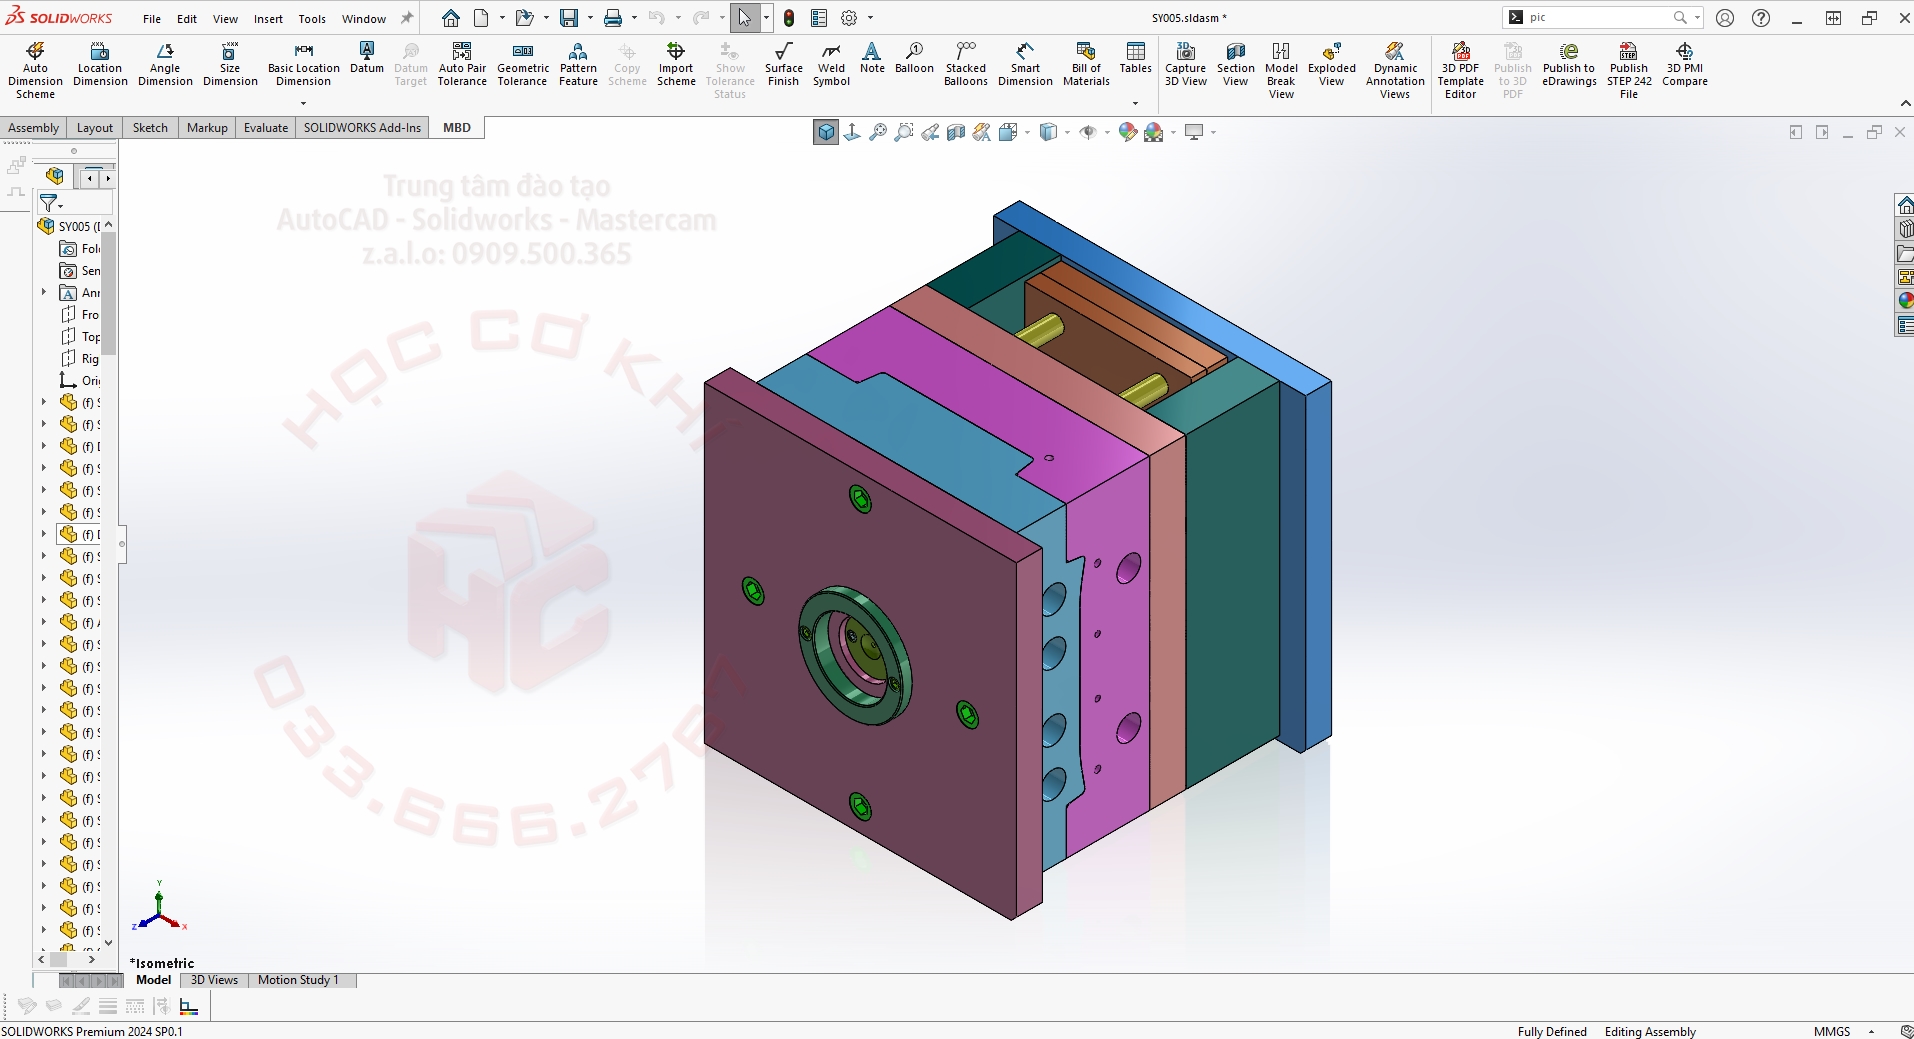Click the FeatureManager design tree tab icon
This screenshot has width=1914, height=1039.
[x=54, y=177]
